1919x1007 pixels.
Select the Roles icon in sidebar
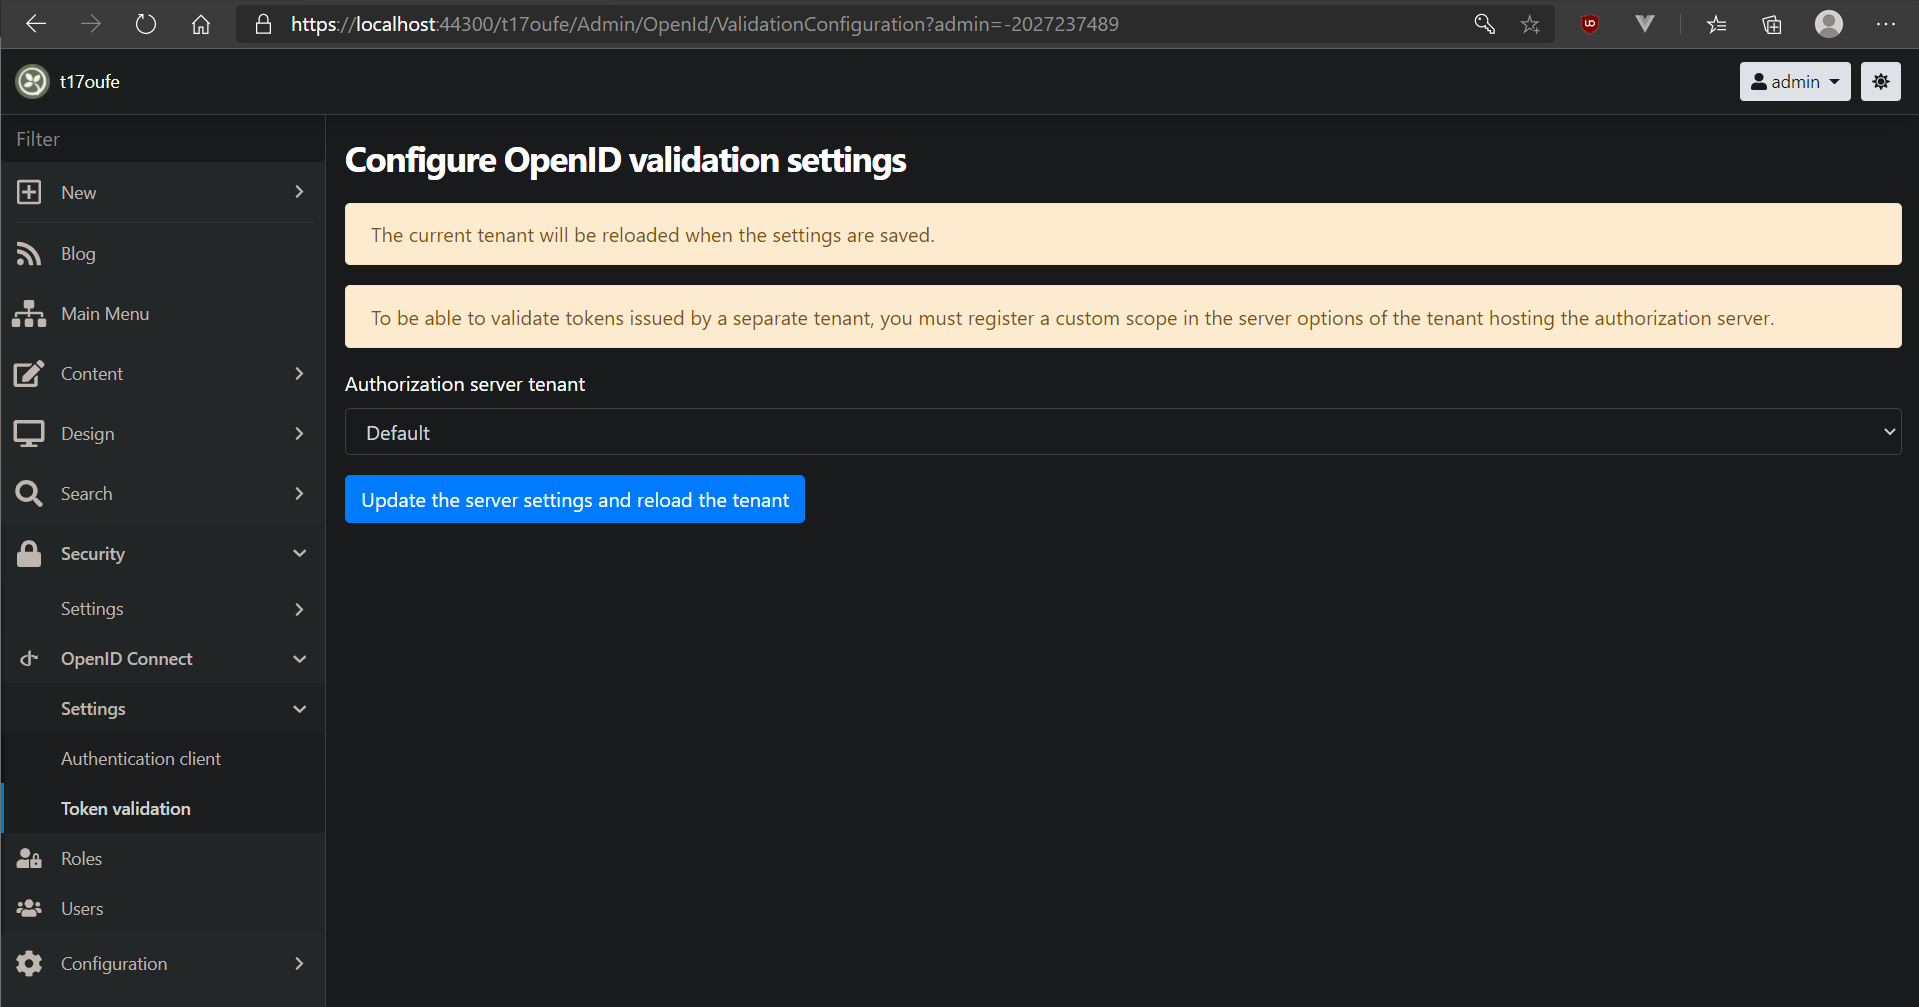pos(28,858)
